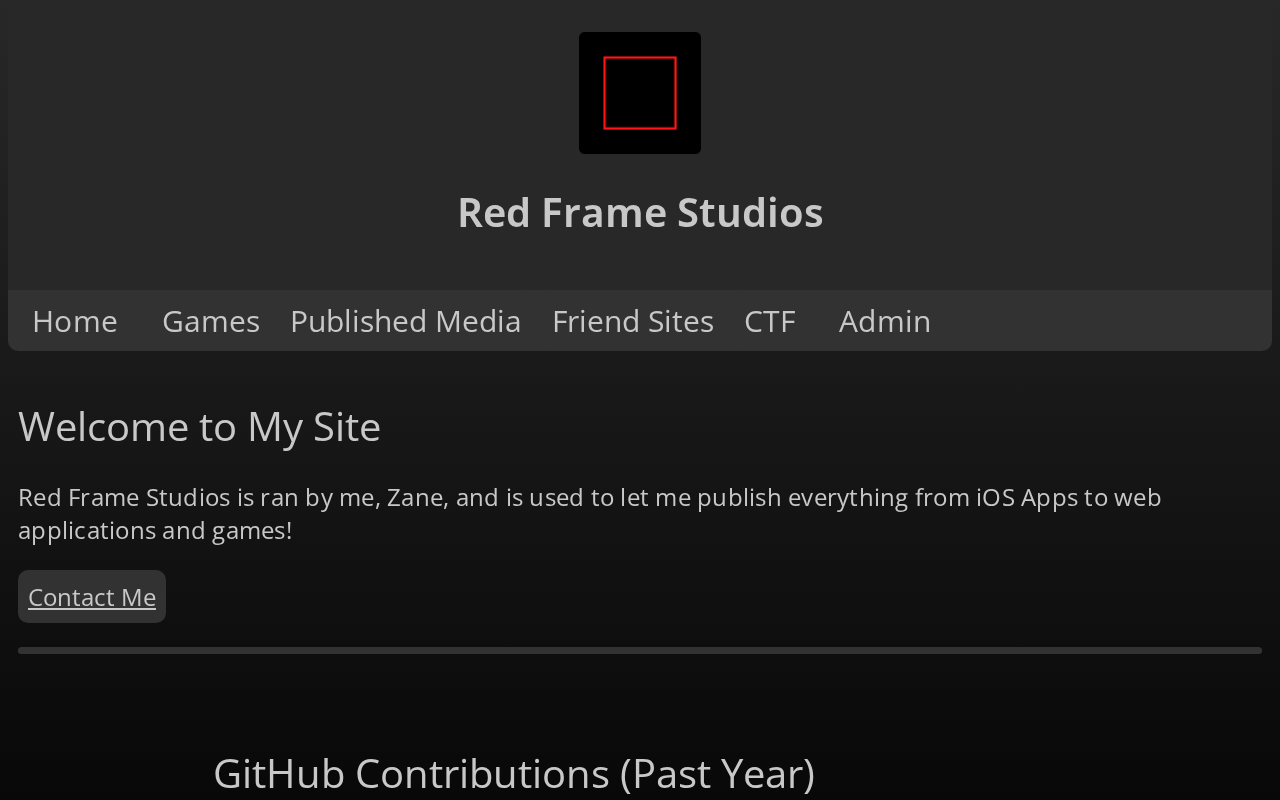This screenshot has width=1280, height=800.
Task: Go to the Games page
Action: coord(211,321)
